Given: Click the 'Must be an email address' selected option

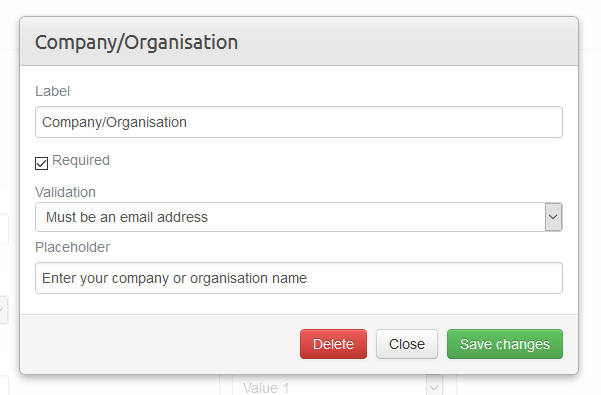Looking at the screenshot, I should [x=127, y=217].
